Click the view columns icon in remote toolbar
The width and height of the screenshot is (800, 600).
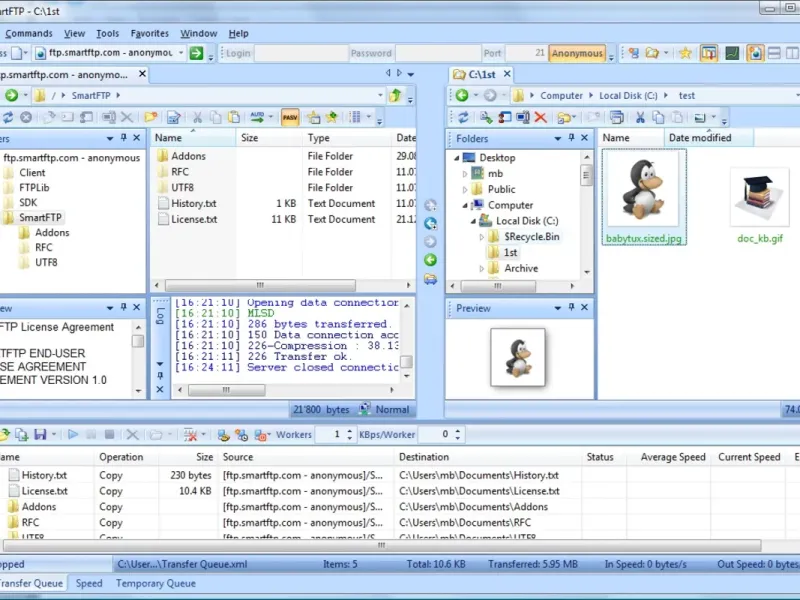(x=355, y=117)
